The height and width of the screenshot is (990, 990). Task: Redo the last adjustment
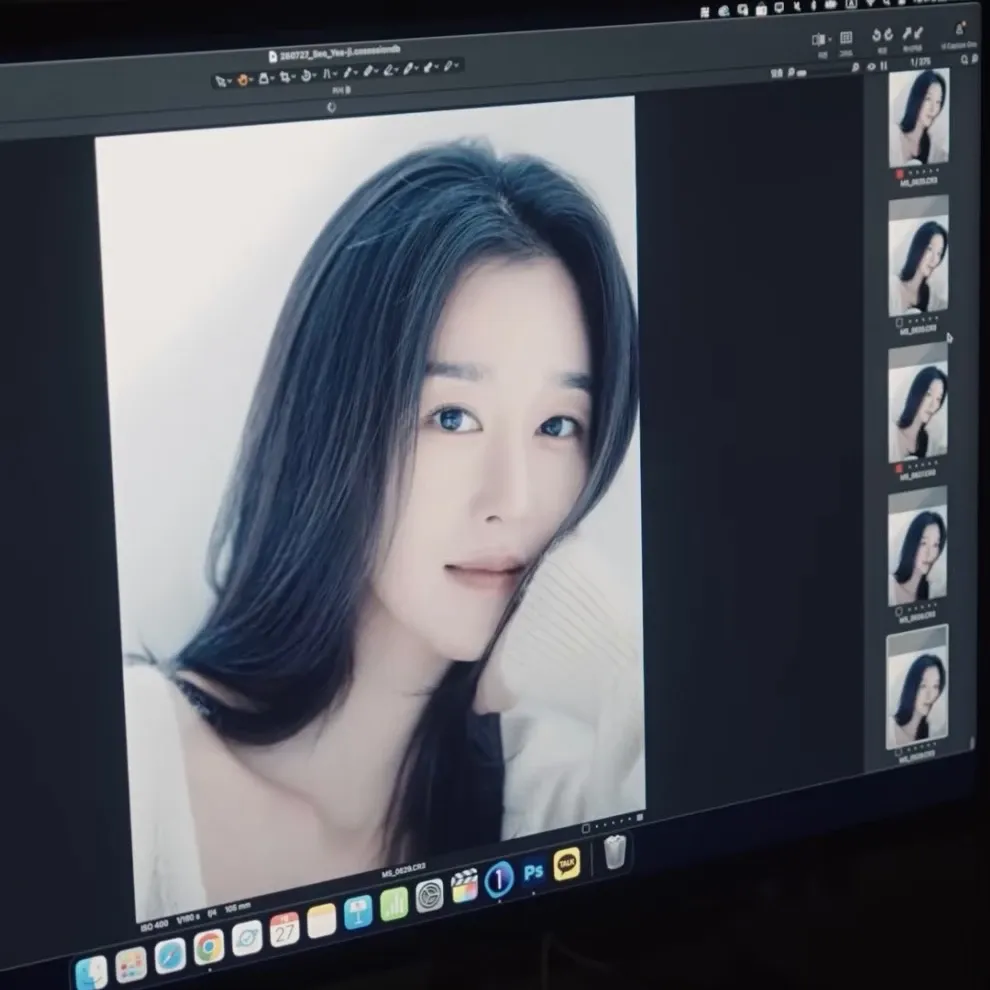click(889, 35)
